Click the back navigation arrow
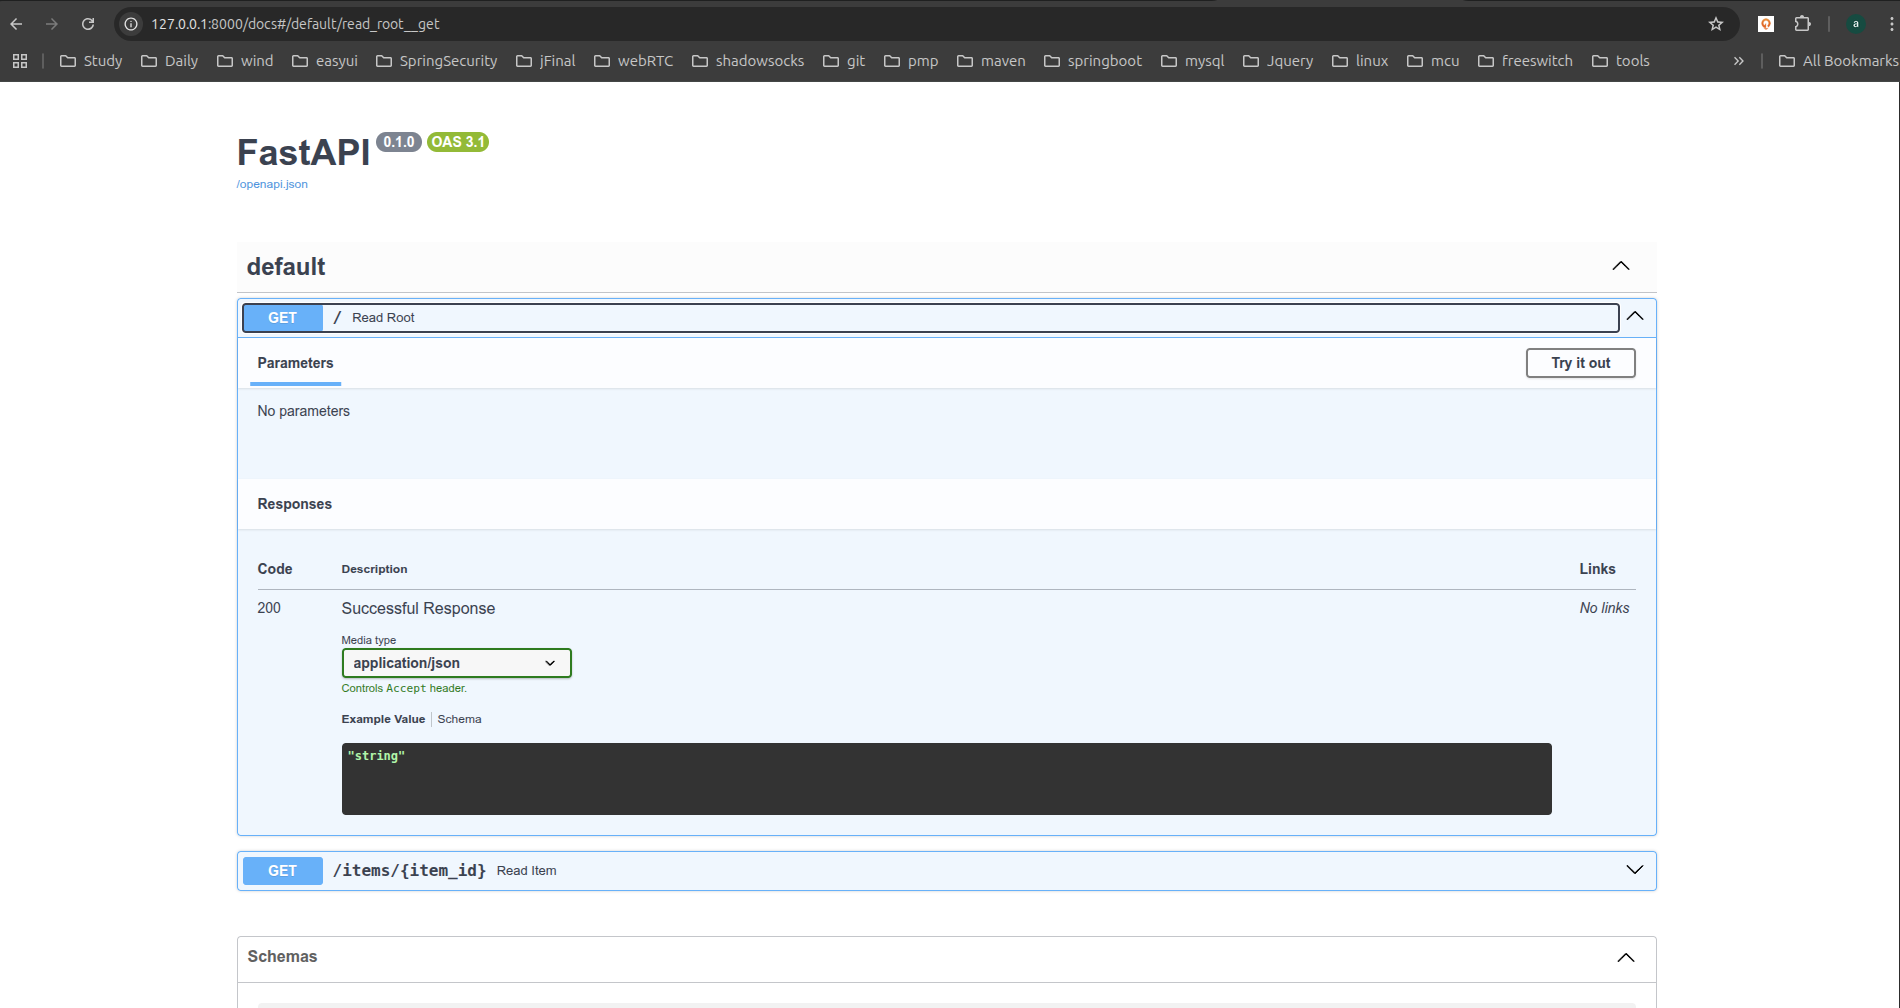 coord(17,24)
